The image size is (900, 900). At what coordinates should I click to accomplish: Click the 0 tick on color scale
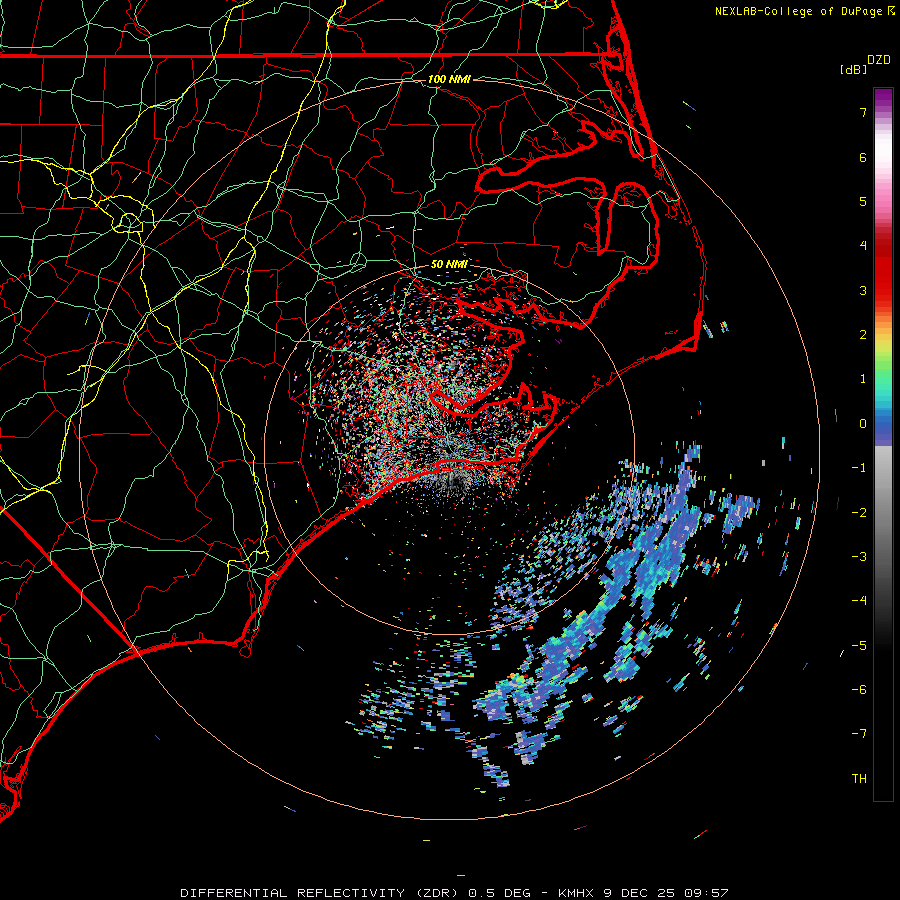[x=863, y=424]
